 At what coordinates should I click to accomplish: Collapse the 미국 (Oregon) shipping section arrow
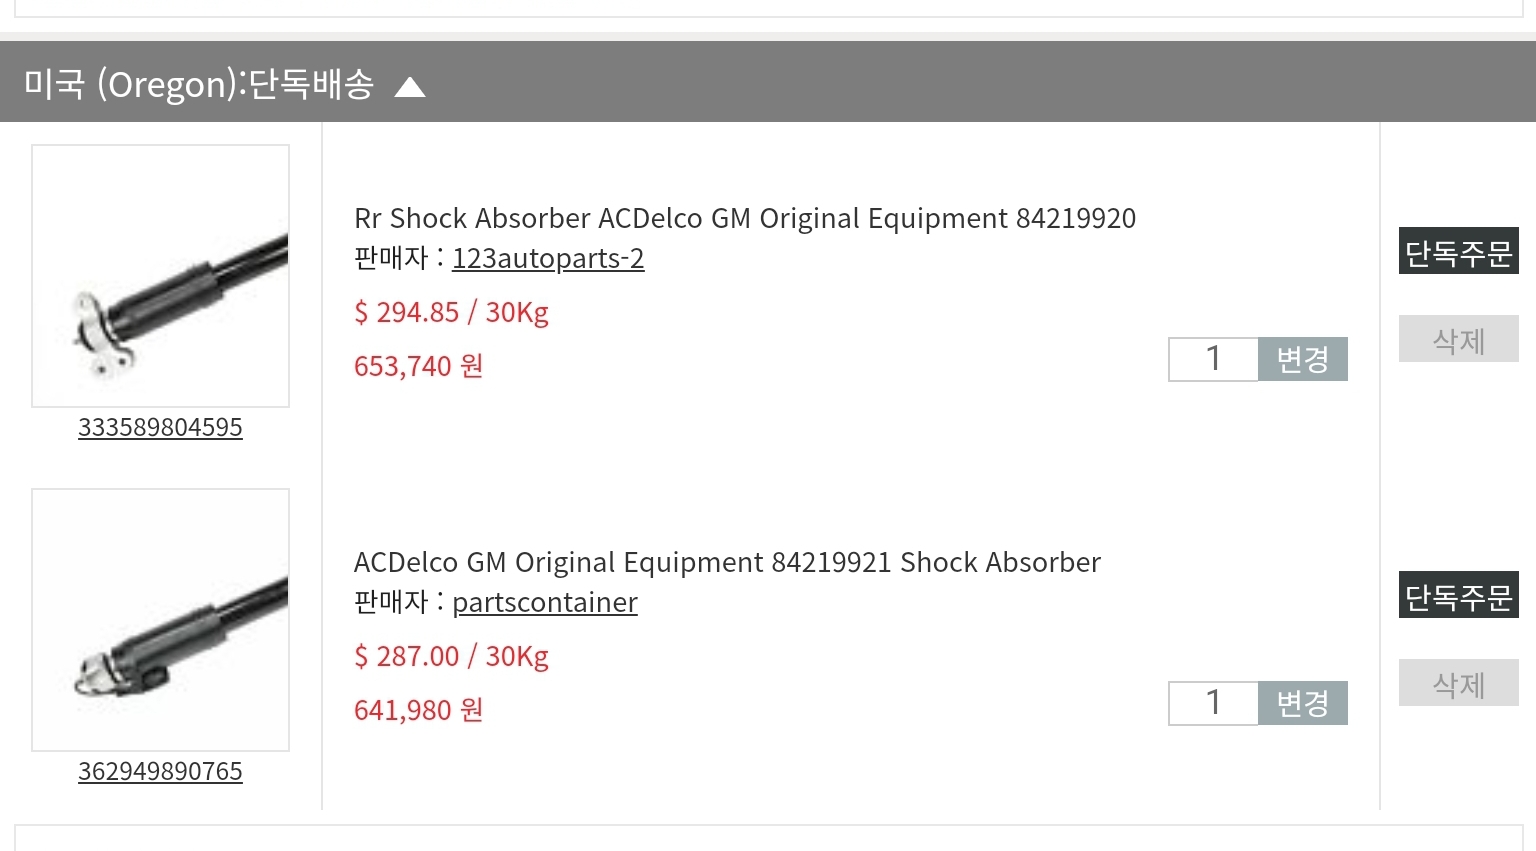click(410, 88)
